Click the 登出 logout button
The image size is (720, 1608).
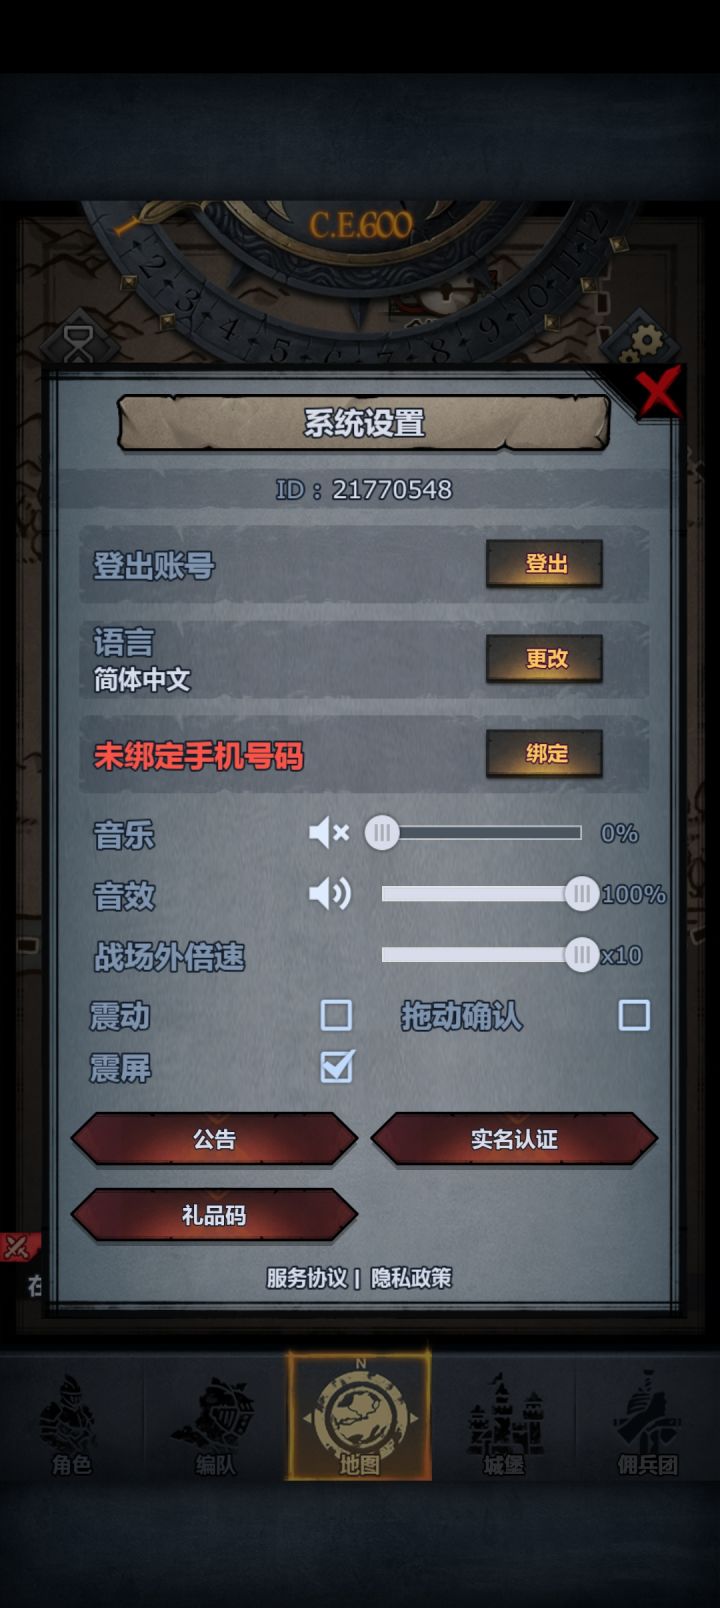(x=545, y=564)
